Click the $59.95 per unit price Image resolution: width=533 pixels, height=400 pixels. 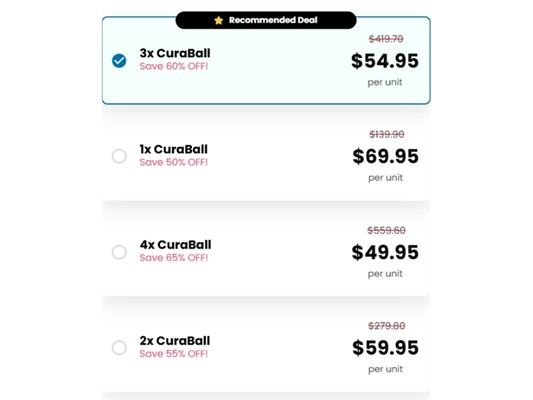click(x=385, y=348)
